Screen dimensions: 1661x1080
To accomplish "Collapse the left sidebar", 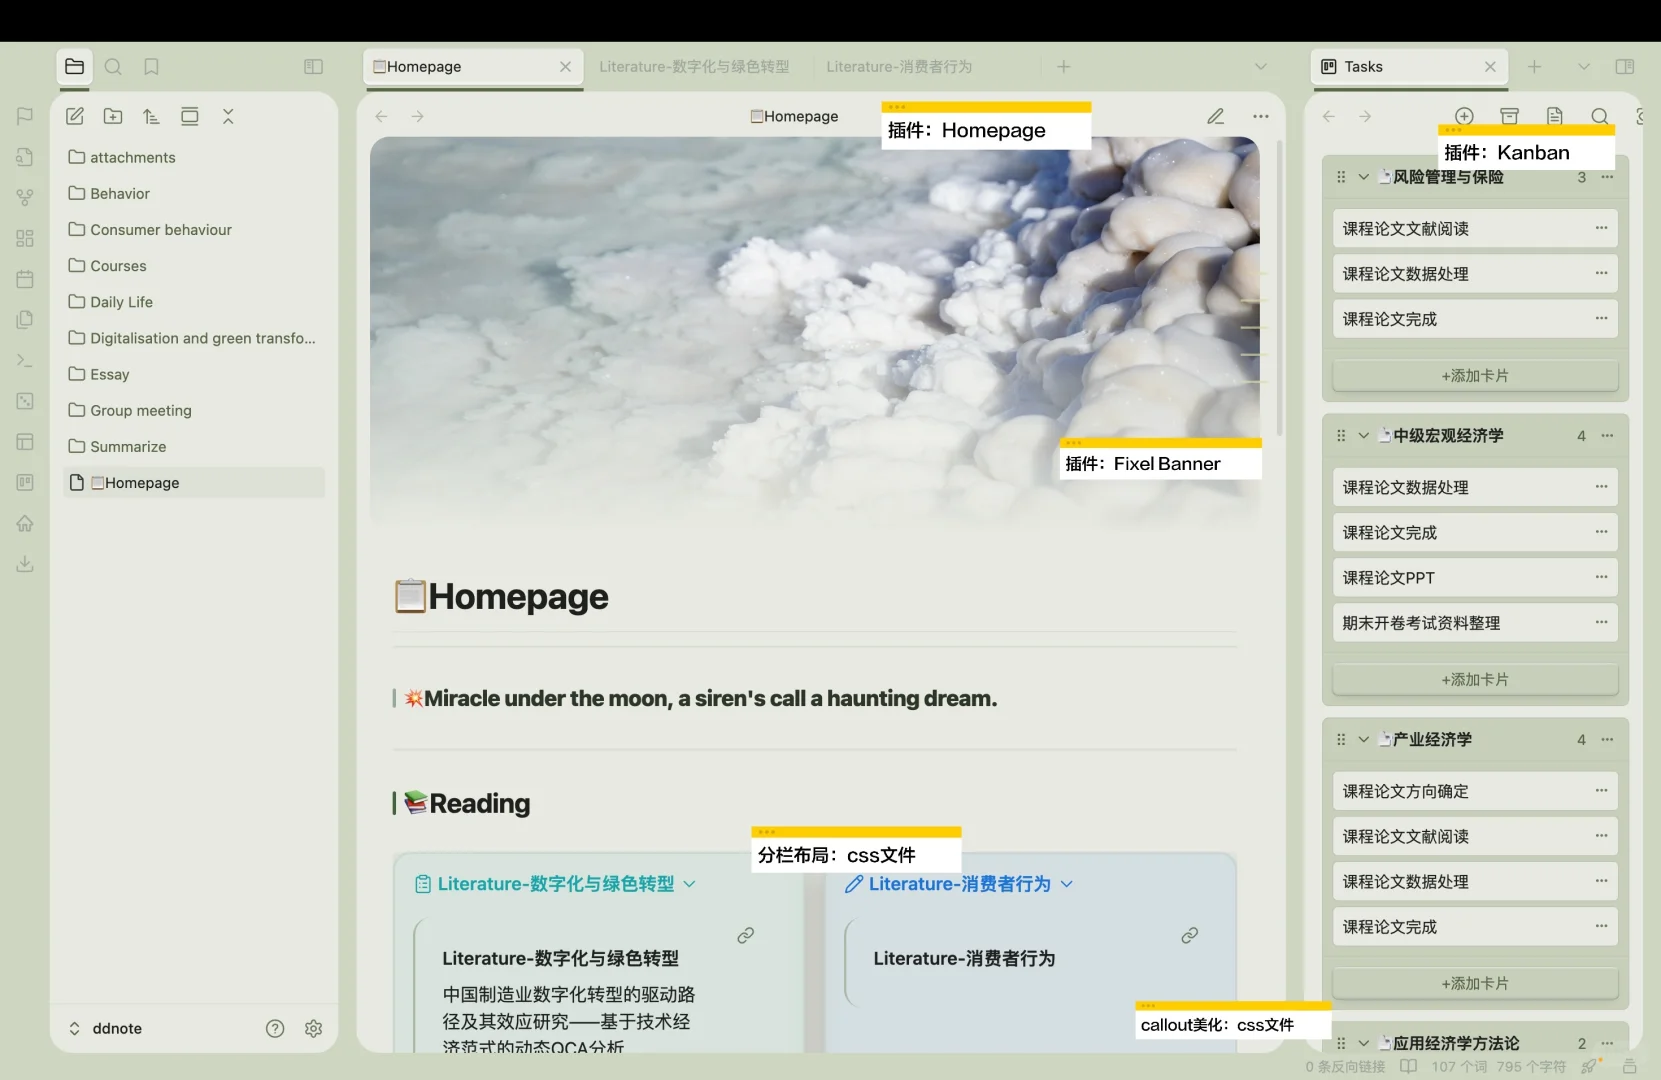I will click(313, 66).
